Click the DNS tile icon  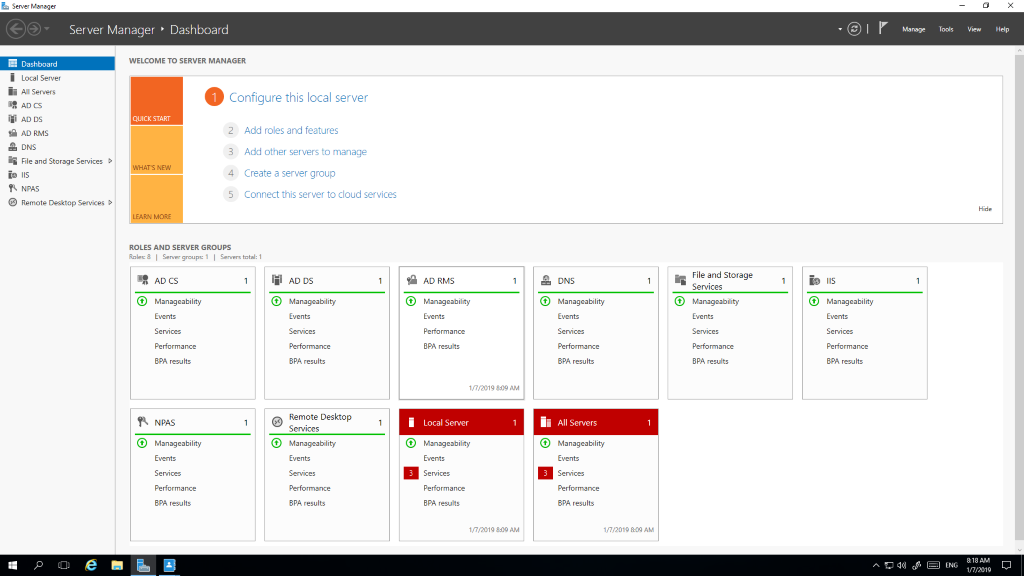pos(546,281)
